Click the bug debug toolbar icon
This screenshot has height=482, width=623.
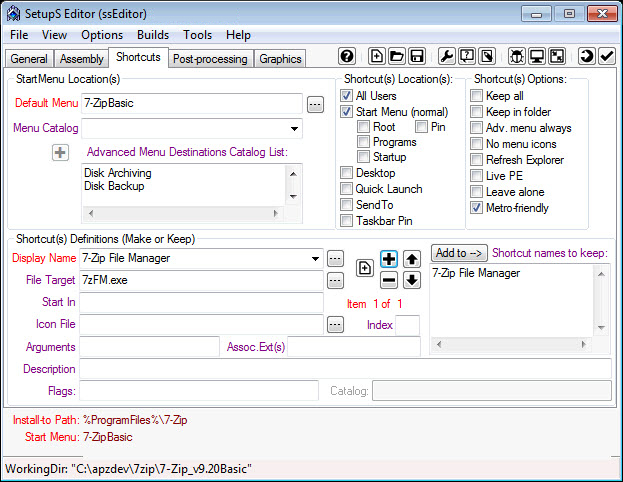[517, 56]
